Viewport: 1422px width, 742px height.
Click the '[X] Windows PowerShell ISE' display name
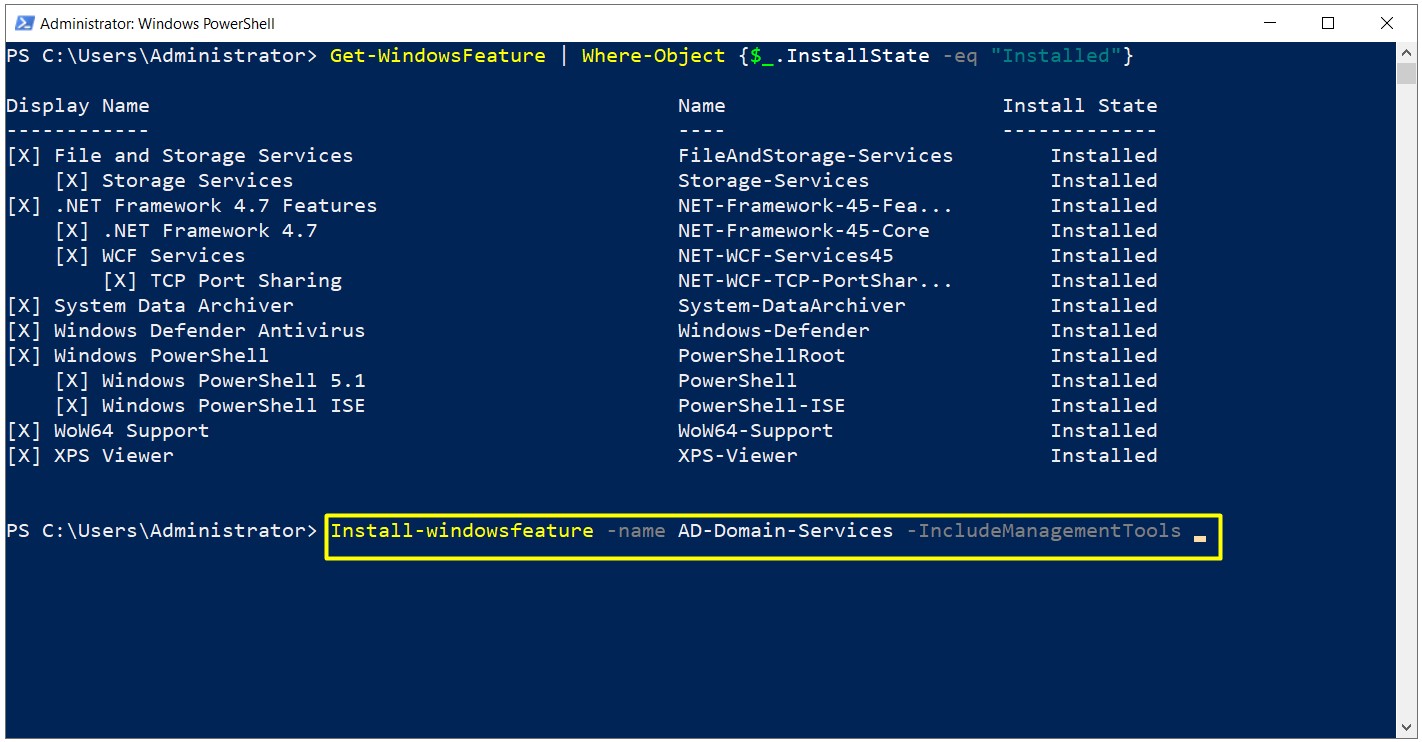(210, 406)
